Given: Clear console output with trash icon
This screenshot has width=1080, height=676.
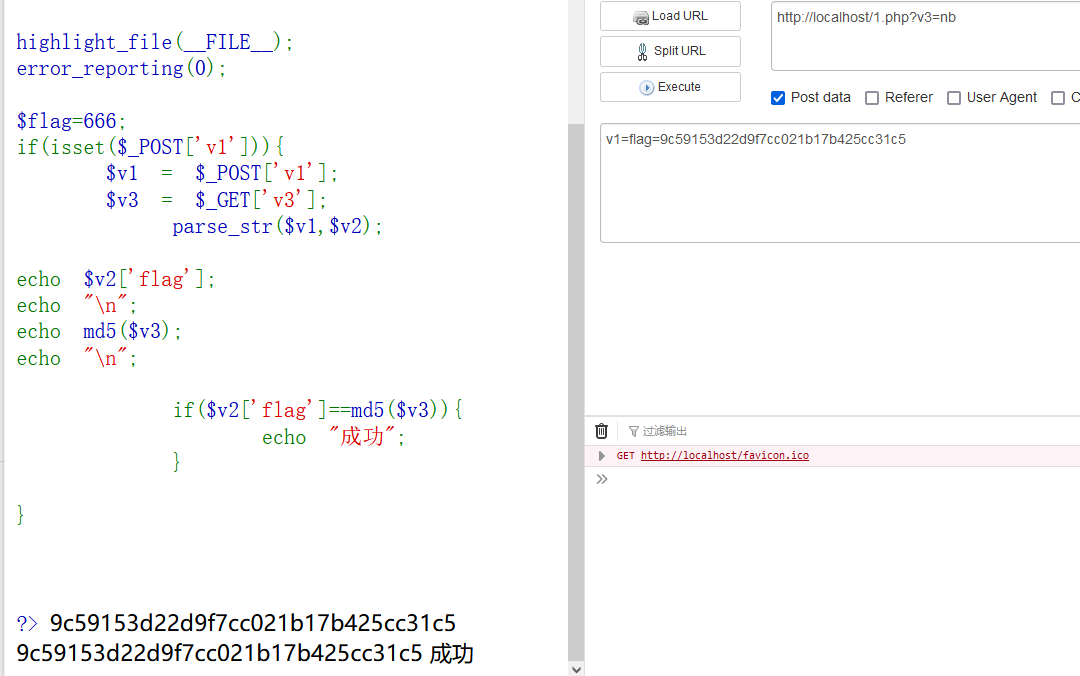Looking at the screenshot, I should point(601,431).
